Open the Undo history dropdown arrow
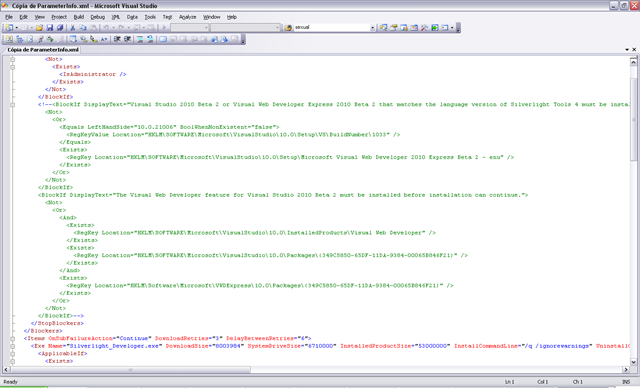 [x=113, y=27]
